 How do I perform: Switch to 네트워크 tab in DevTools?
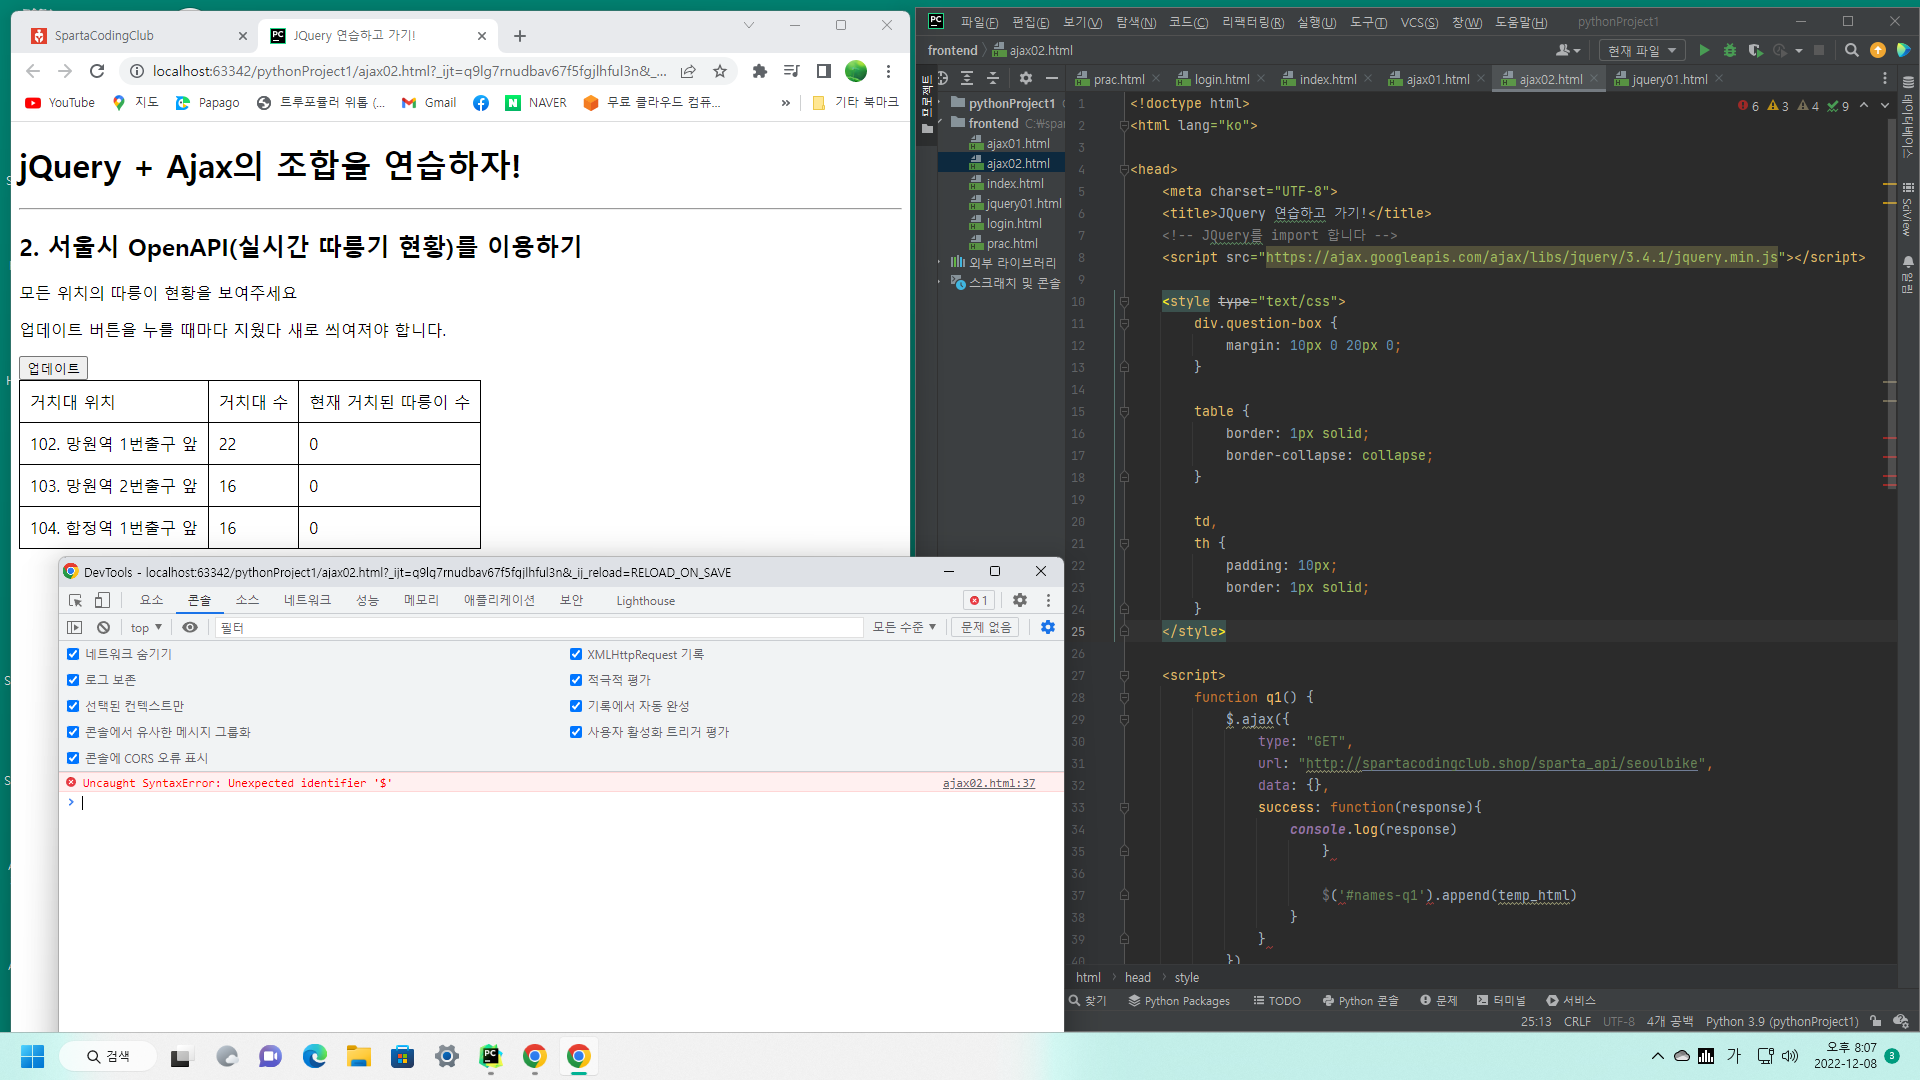307,600
